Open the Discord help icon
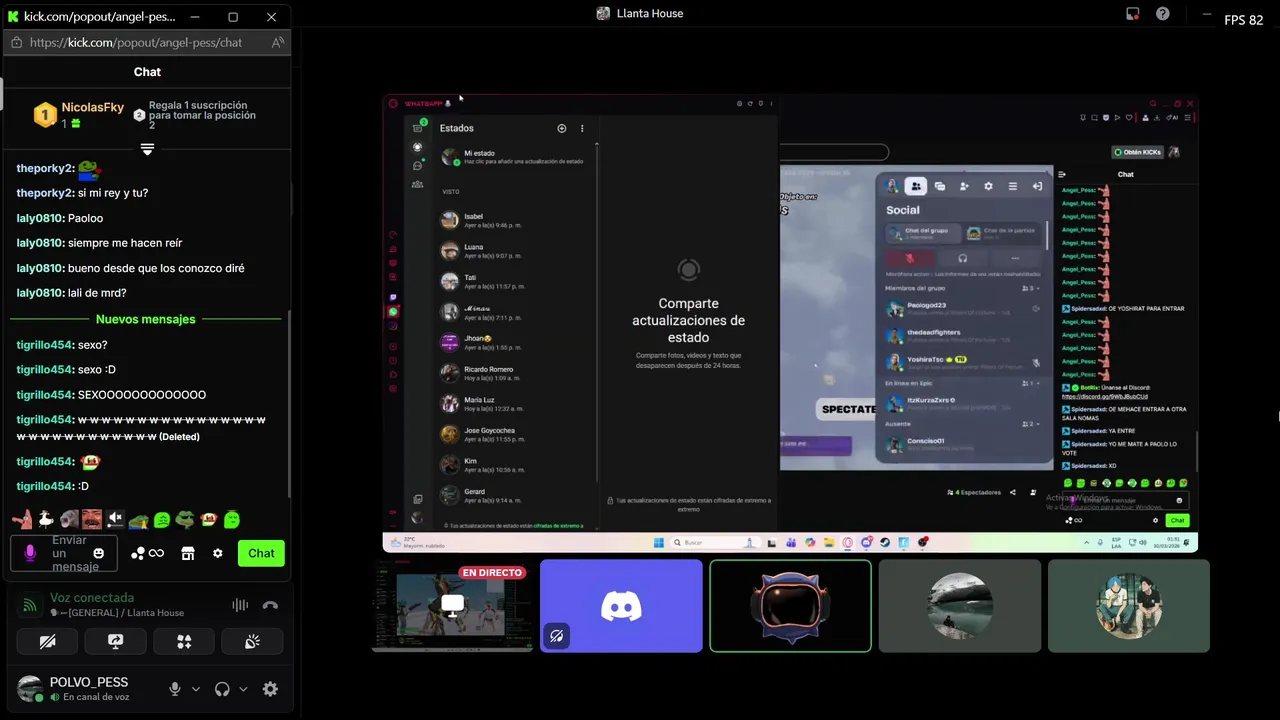Viewport: 1280px width, 720px height. pyautogui.click(x=1163, y=14)
